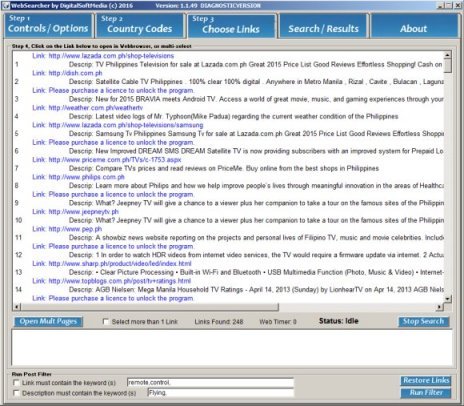Viewport: 464px width, 406px height.
Task: Click the Stop Search button
Action: click(x=423, y=322)
